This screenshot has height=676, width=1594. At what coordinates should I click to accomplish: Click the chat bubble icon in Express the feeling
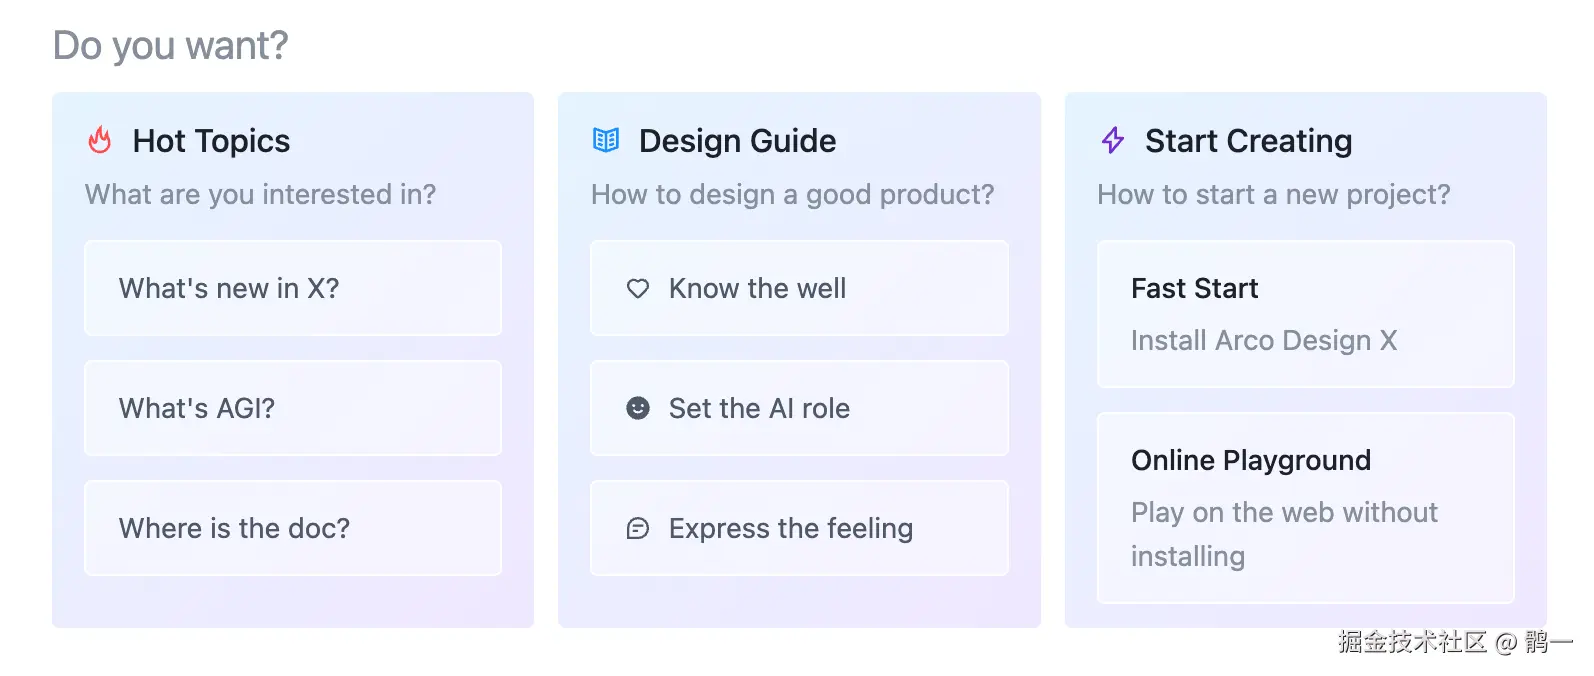[x=638, y=528]
